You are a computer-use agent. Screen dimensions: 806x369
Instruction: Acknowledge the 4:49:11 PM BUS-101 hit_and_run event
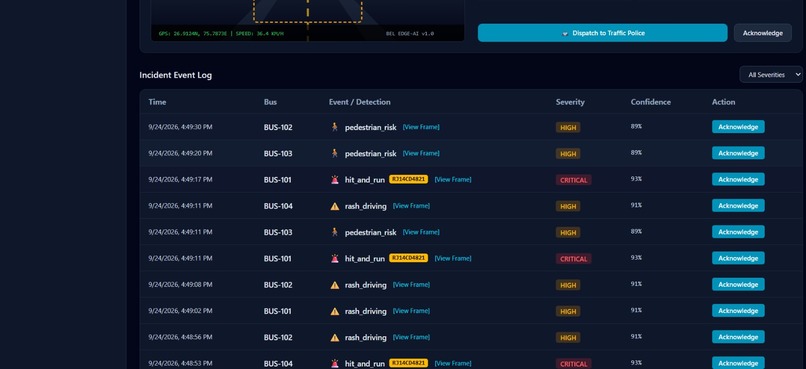738,258
